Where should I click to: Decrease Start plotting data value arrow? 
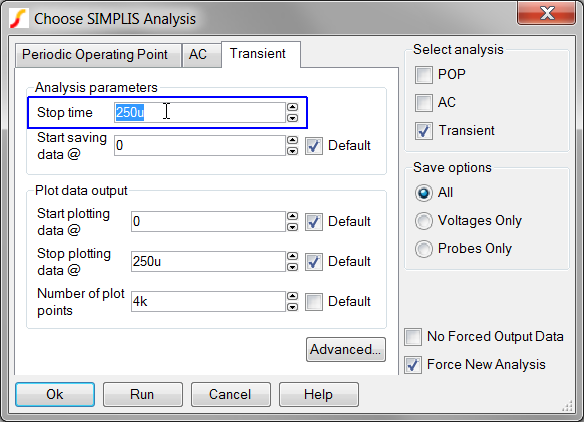pos(293,227)
